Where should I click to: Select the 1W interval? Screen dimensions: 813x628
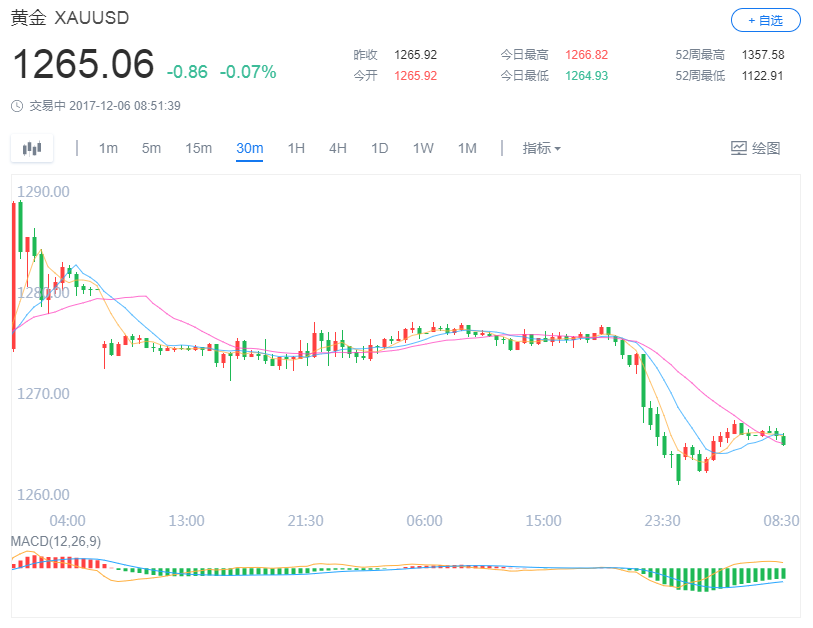tap(422, 147)
